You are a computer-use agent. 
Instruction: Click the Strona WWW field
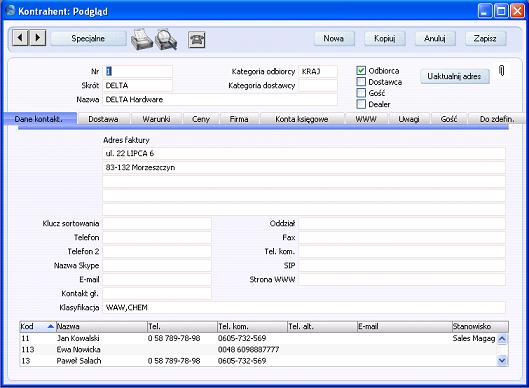pyautogui.click(x=402, y=279)
